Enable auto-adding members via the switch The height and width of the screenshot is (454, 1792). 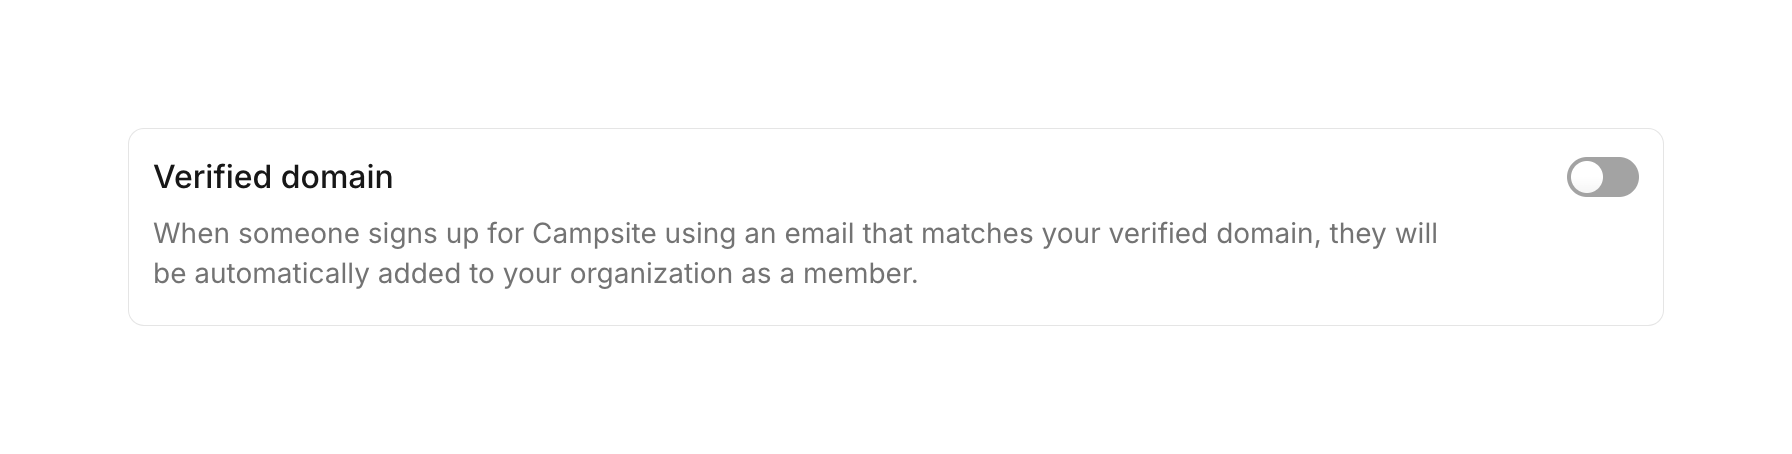[1602, 177]
